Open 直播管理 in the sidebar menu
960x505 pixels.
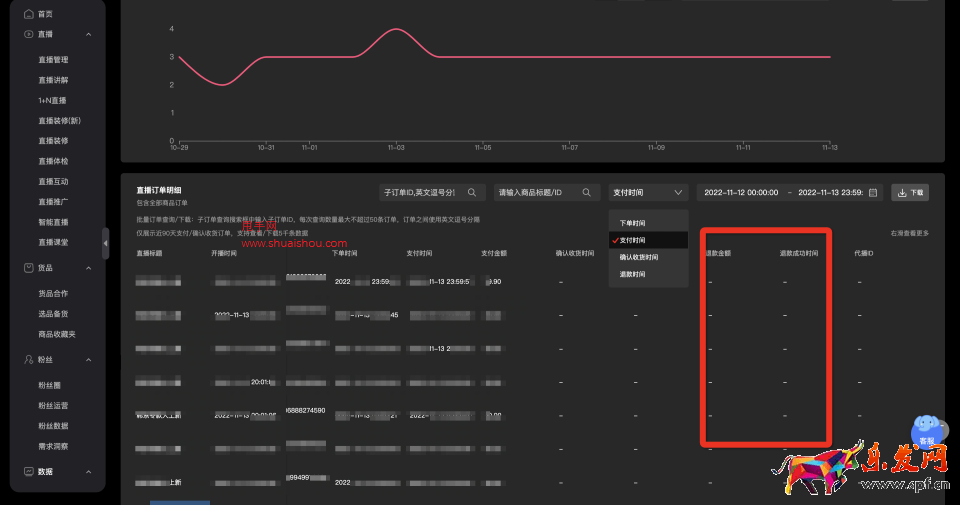coord(54,60)
